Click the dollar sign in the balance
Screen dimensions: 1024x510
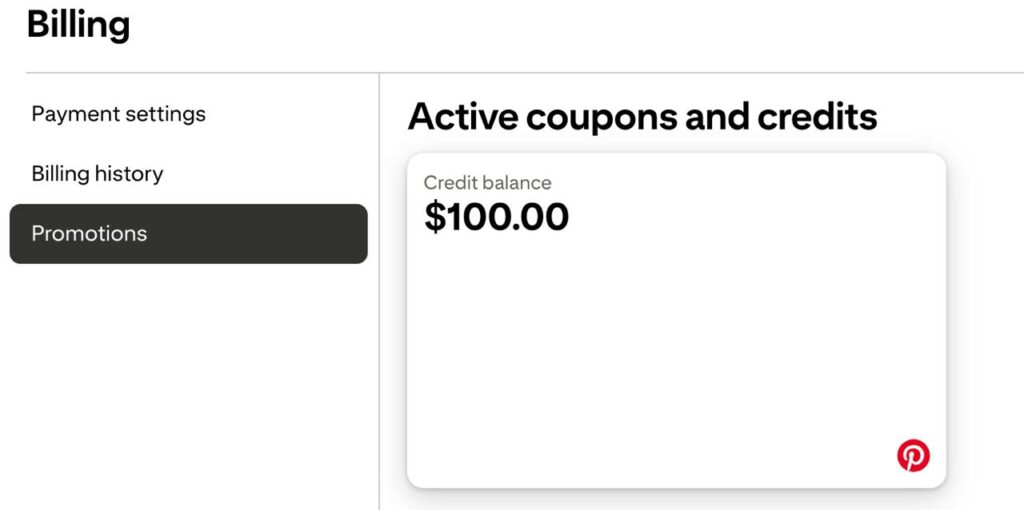pyautogui.click(x=434, y=217)
